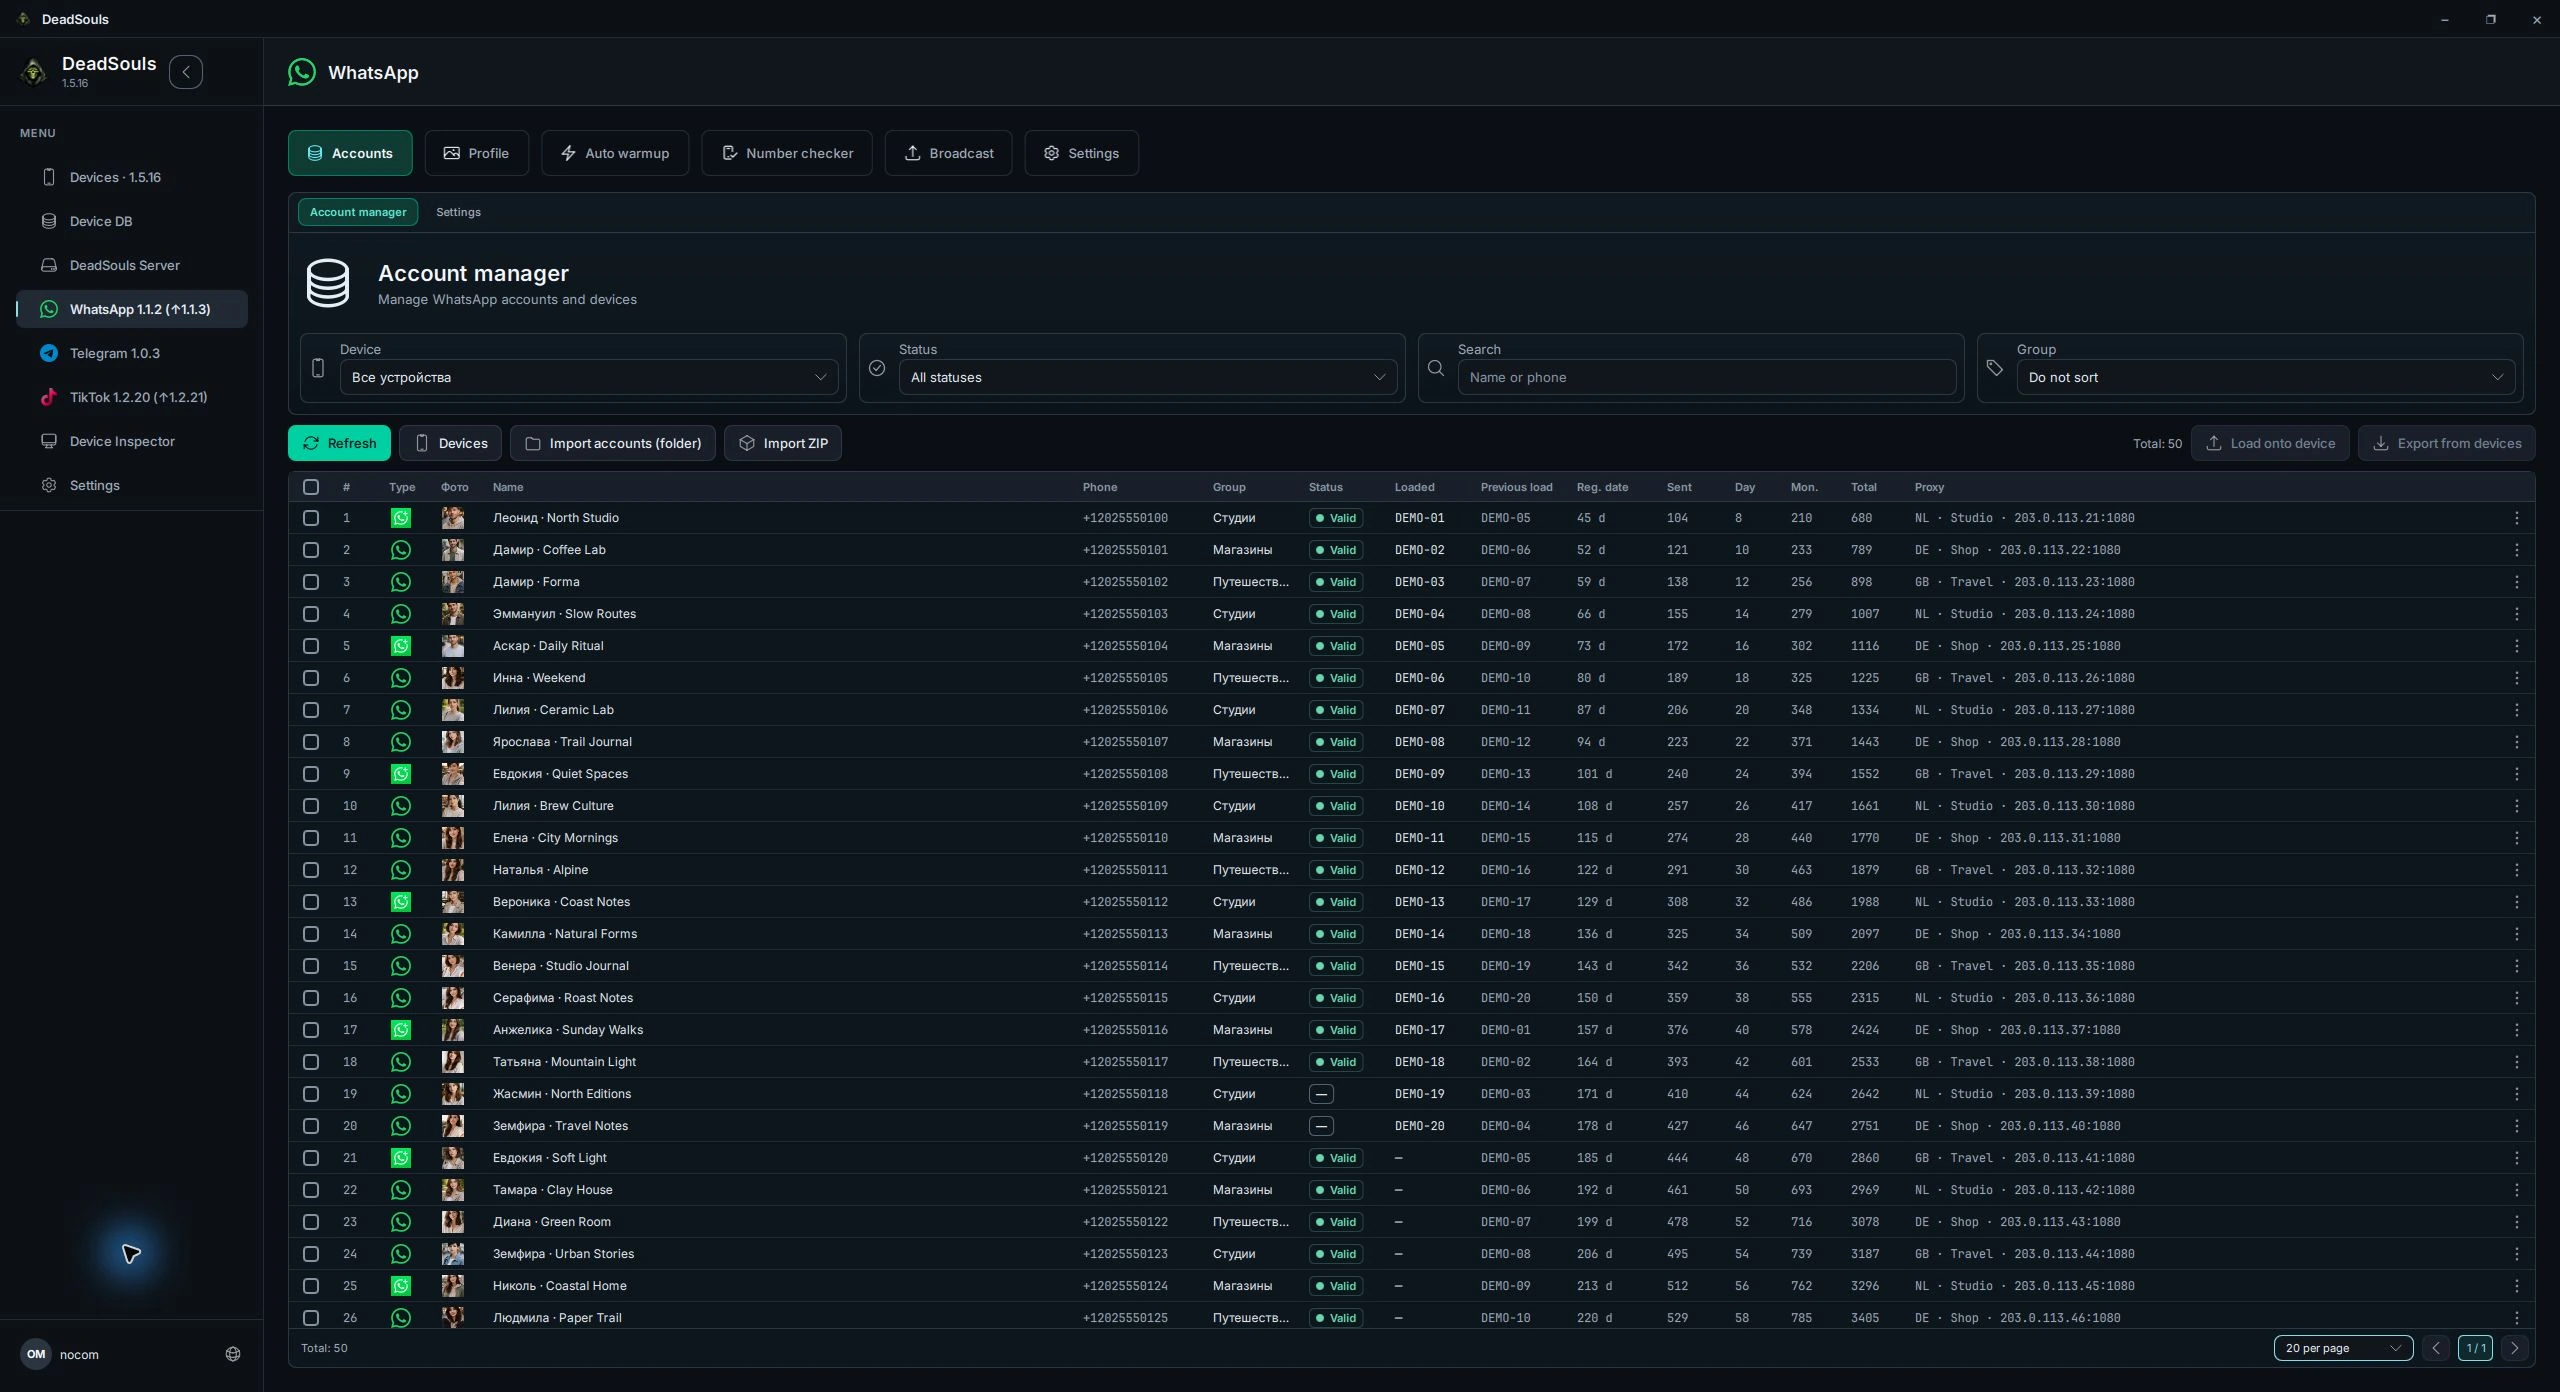Select the checkbox for Жасмин · North Editions

click(311, 1094)
